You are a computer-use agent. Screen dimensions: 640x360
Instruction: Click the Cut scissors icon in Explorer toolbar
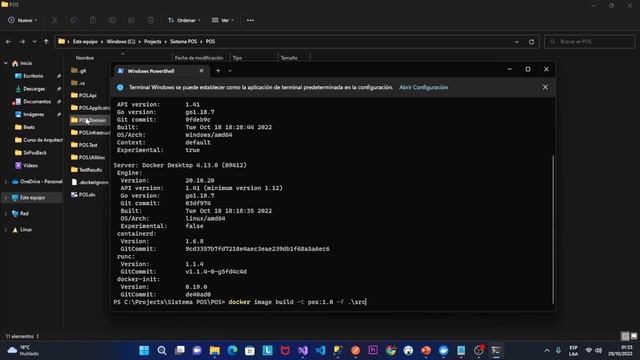(x=54, y=20)
